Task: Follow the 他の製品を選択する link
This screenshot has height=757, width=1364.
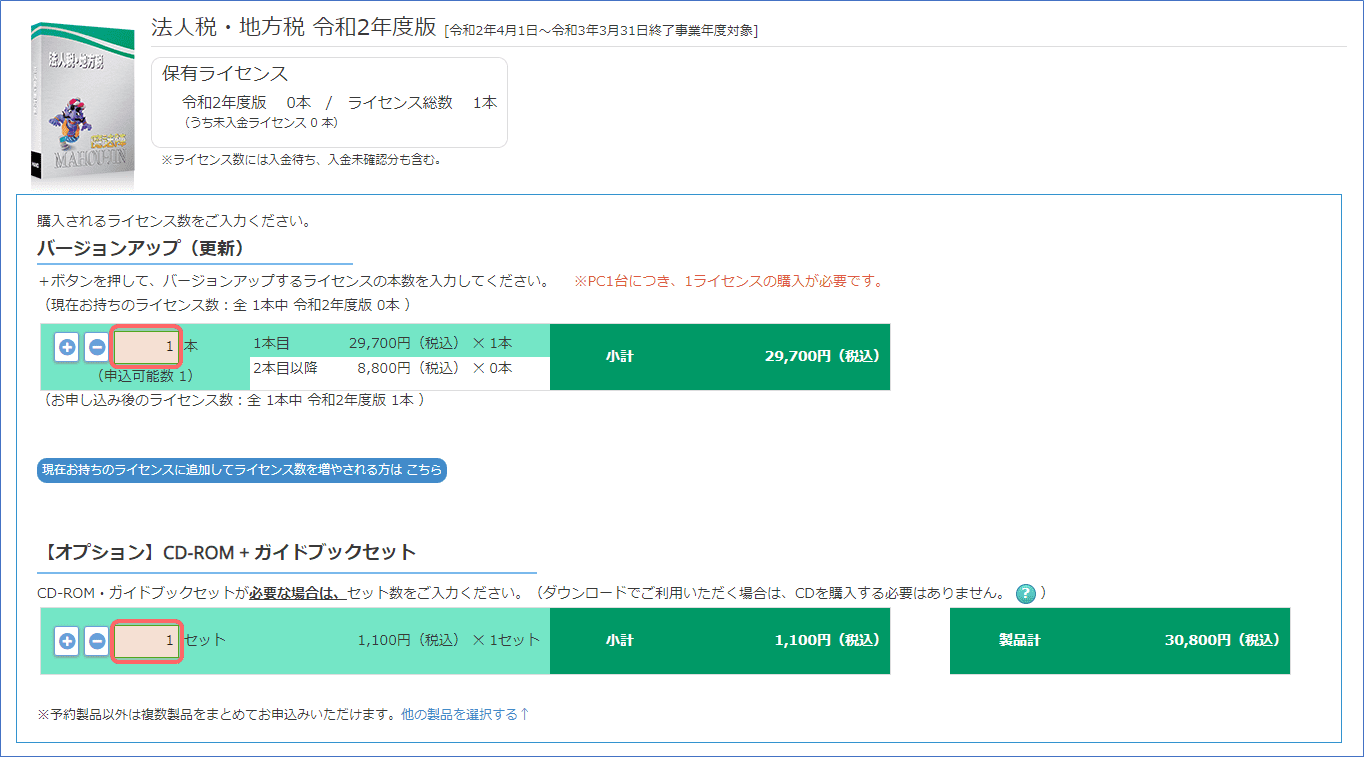Action: [x=465, y=714]
